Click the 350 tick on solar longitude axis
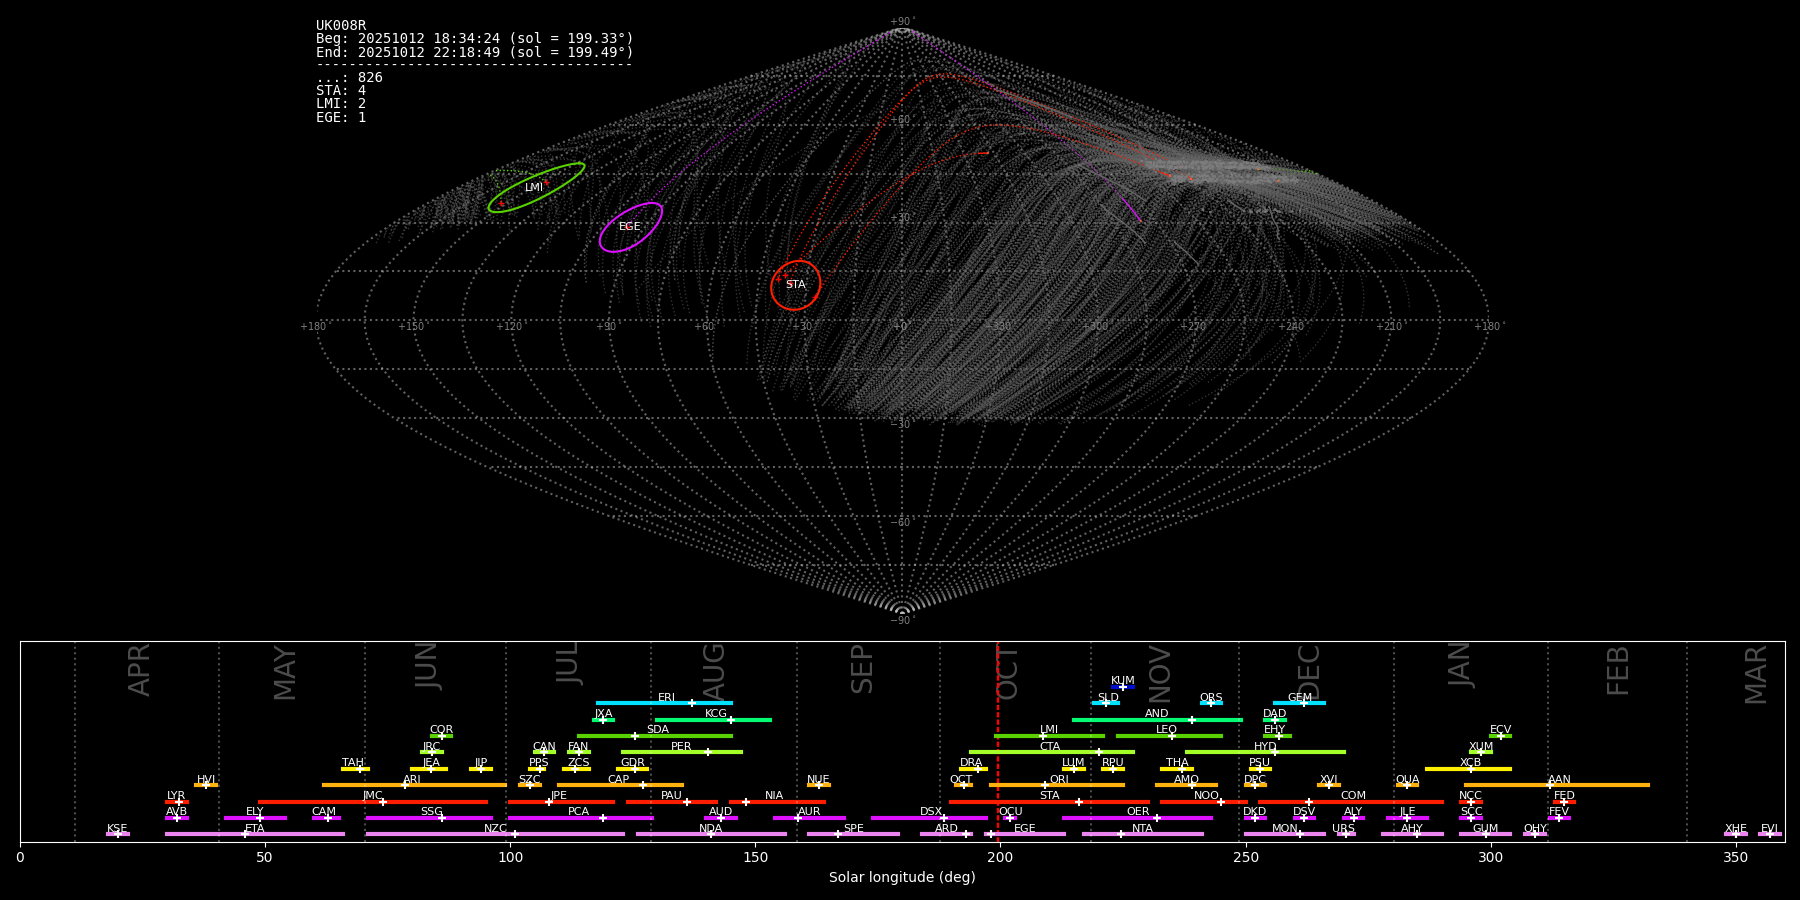This screenshot has width=1800, height=900. [1735, 857]
